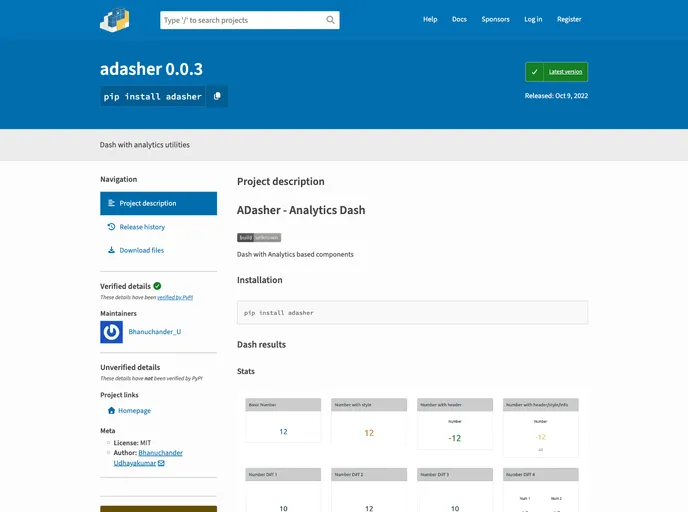
Task: Open the Project description navigation tab
Action: [158, 203]
